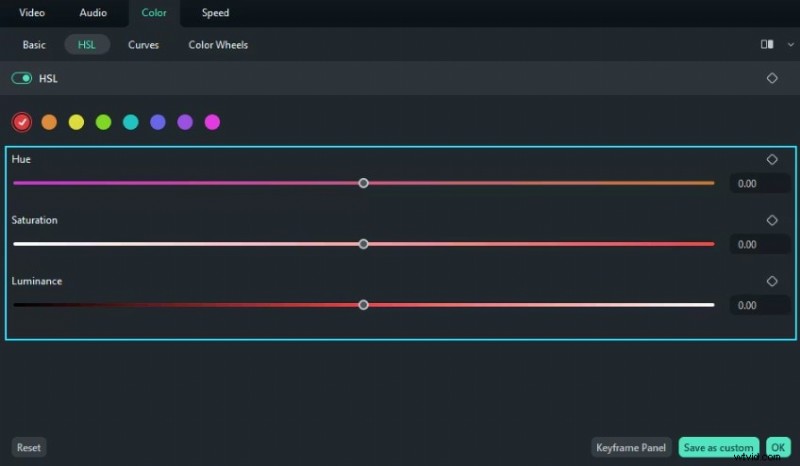Select the magenta color swatch
Viewport: 800px width, 466px height.
pos(212,122)
